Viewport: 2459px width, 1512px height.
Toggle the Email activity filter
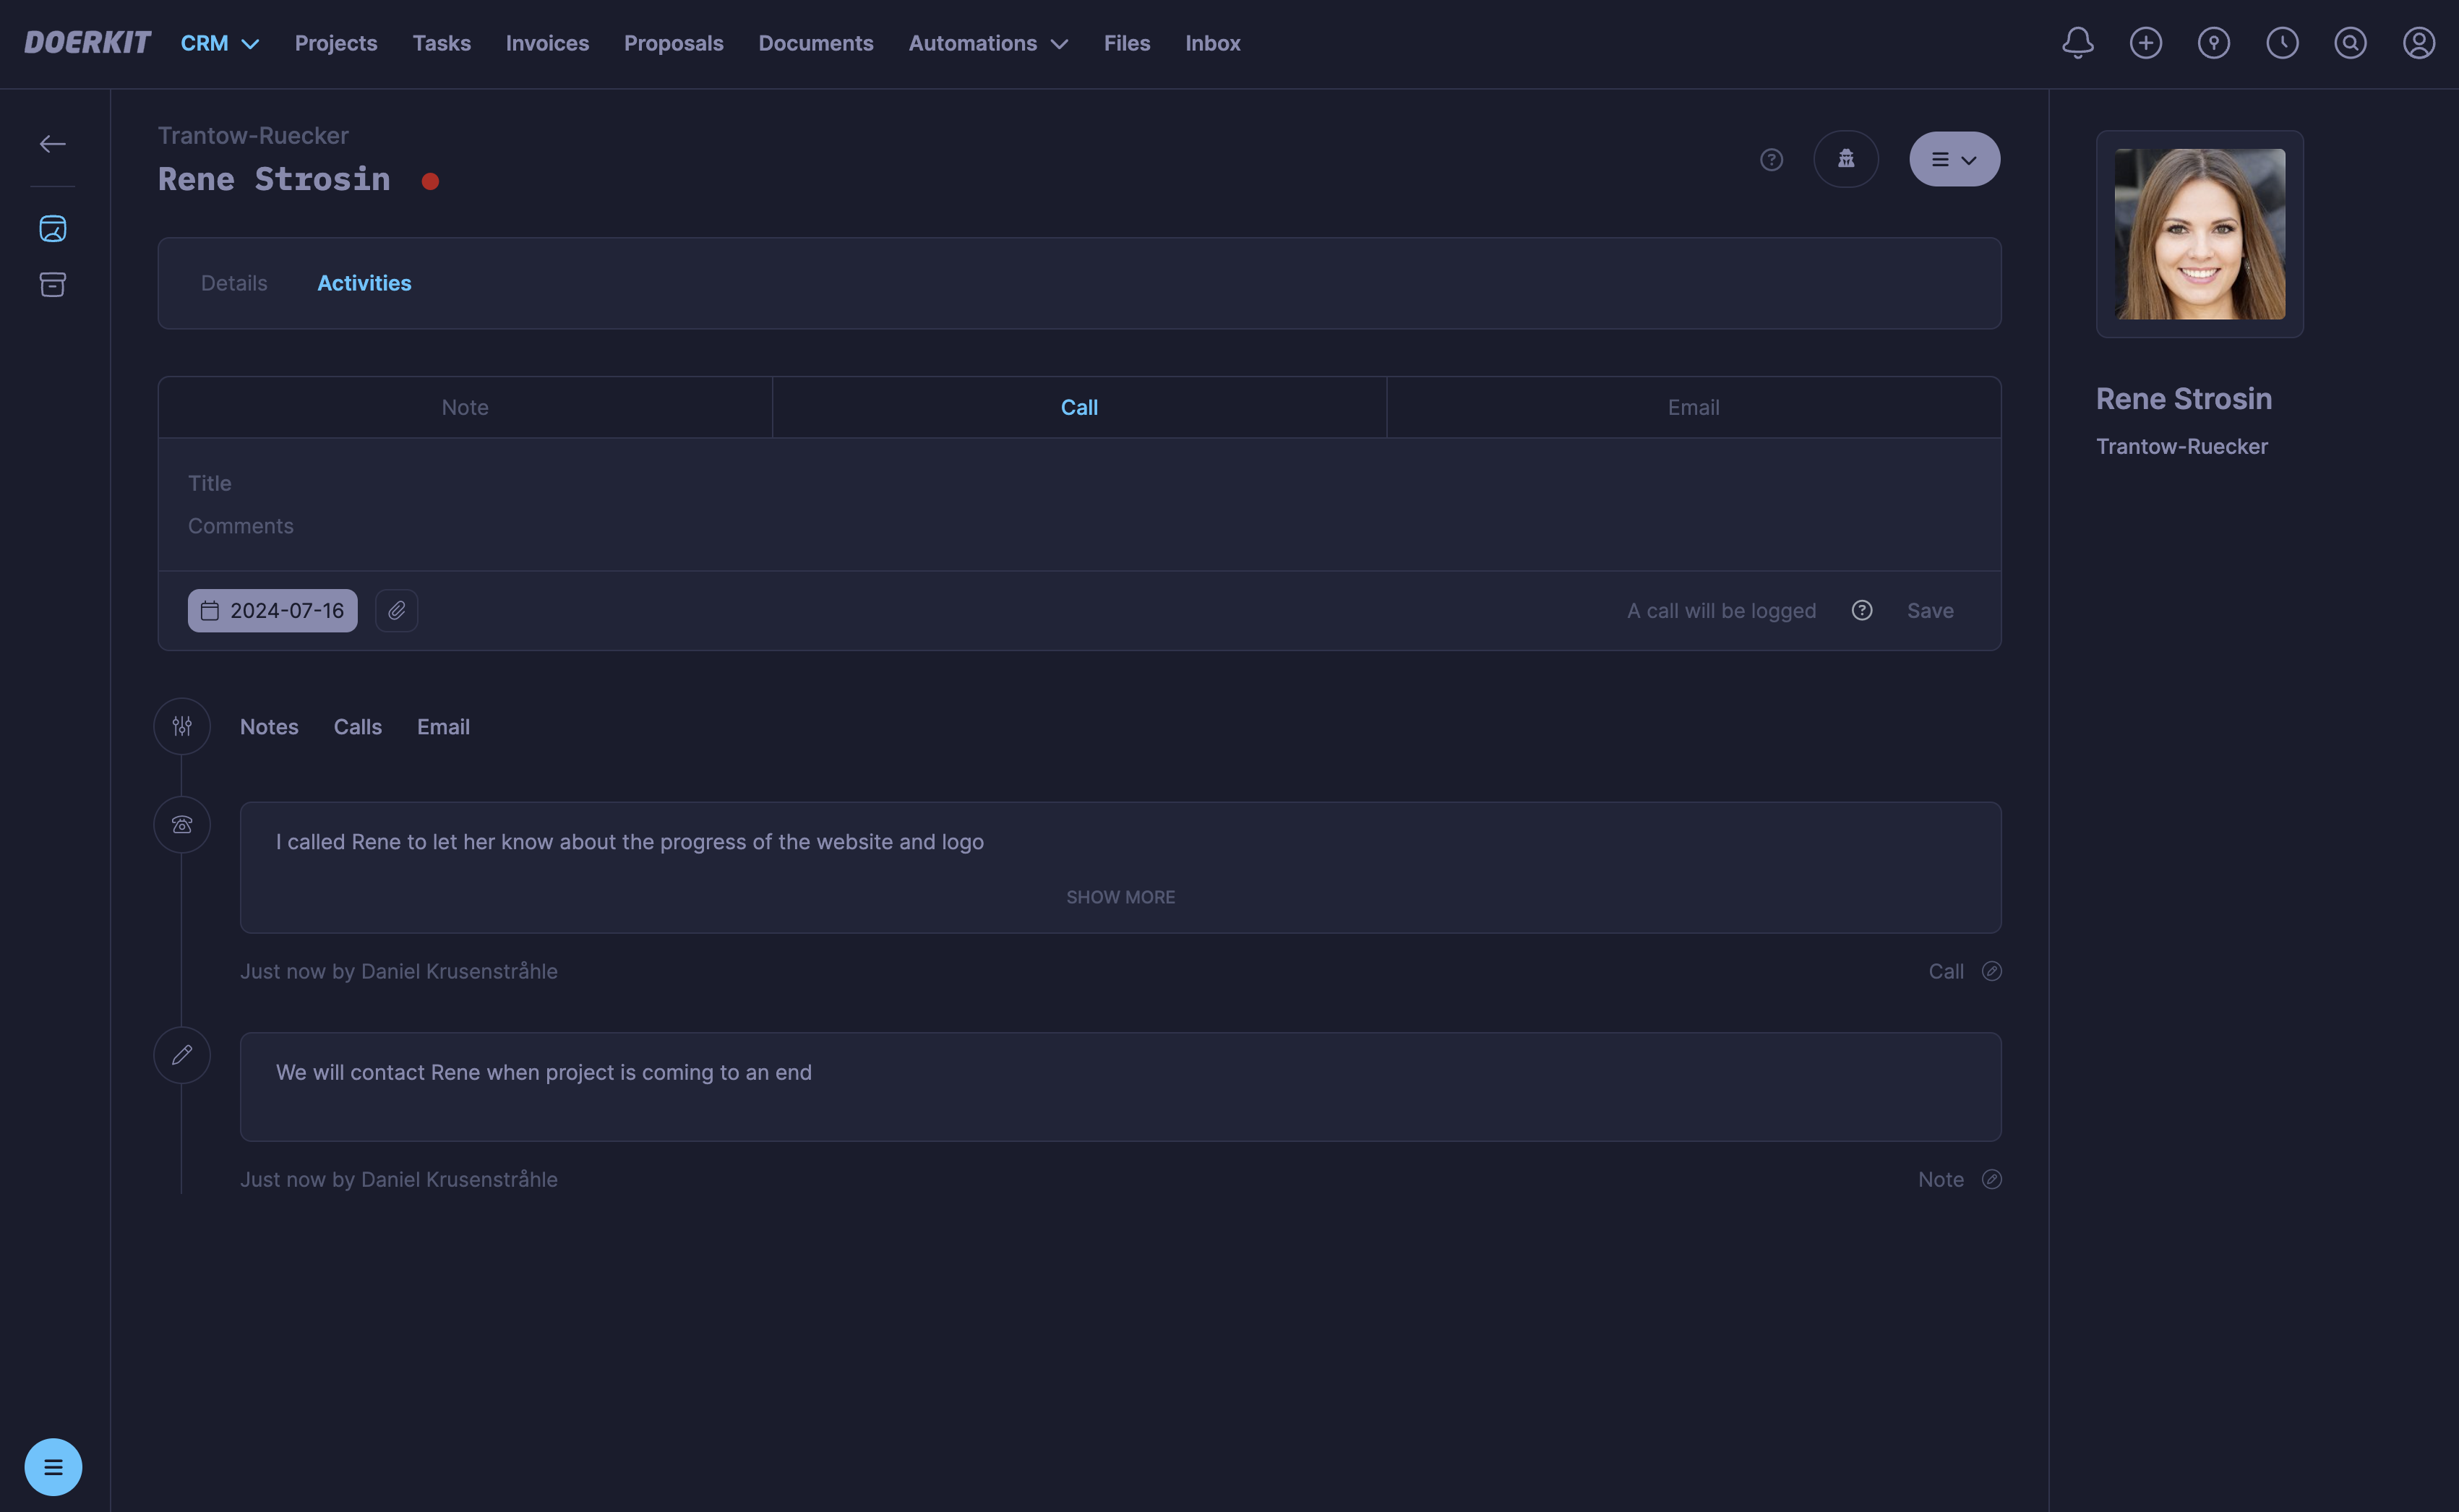pos(443,727)
